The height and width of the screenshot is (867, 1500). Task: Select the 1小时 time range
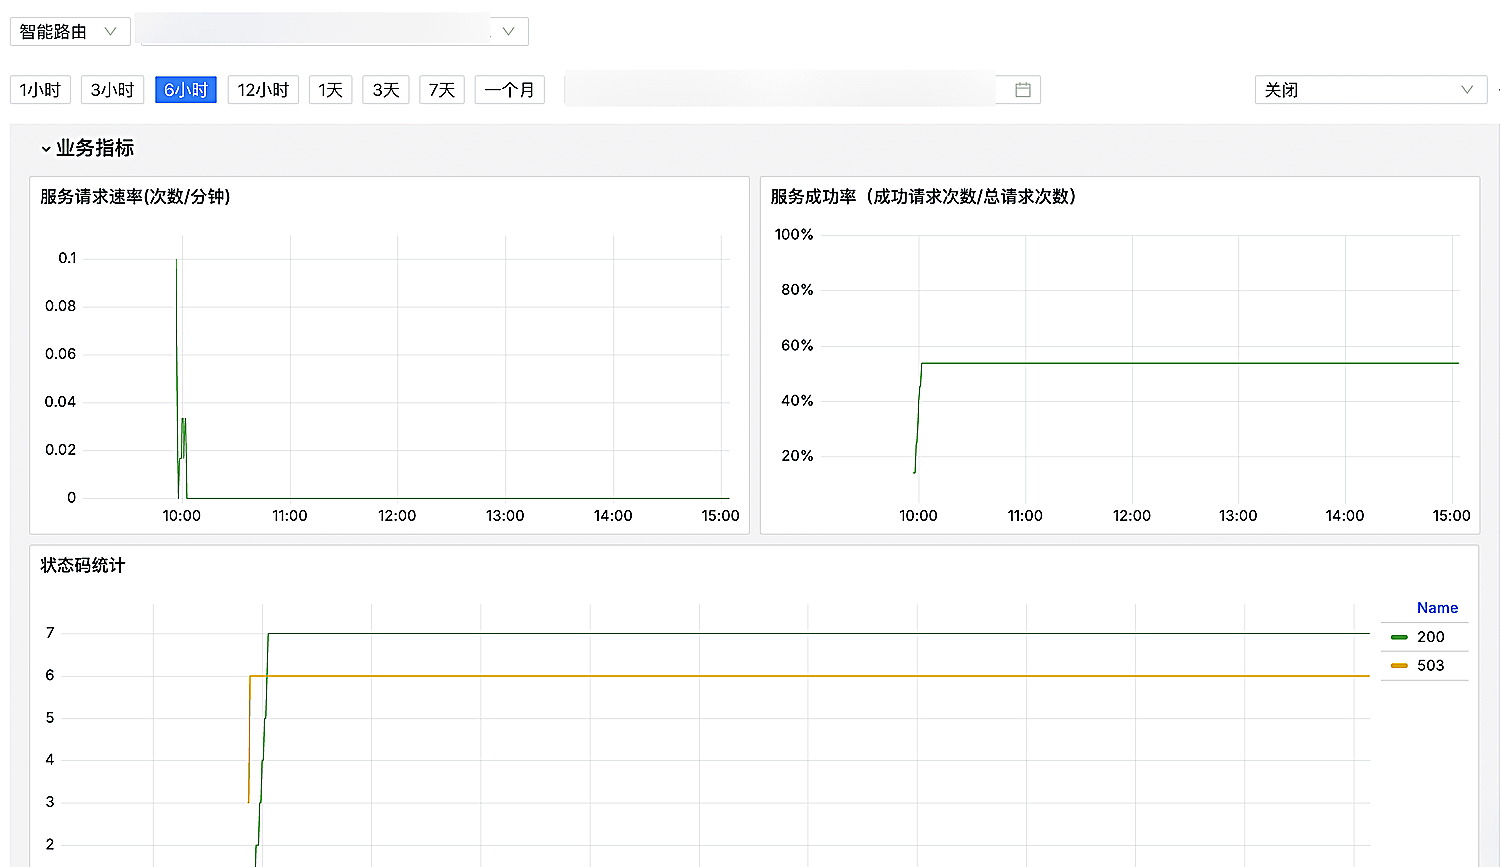click(x=40, y=90)
